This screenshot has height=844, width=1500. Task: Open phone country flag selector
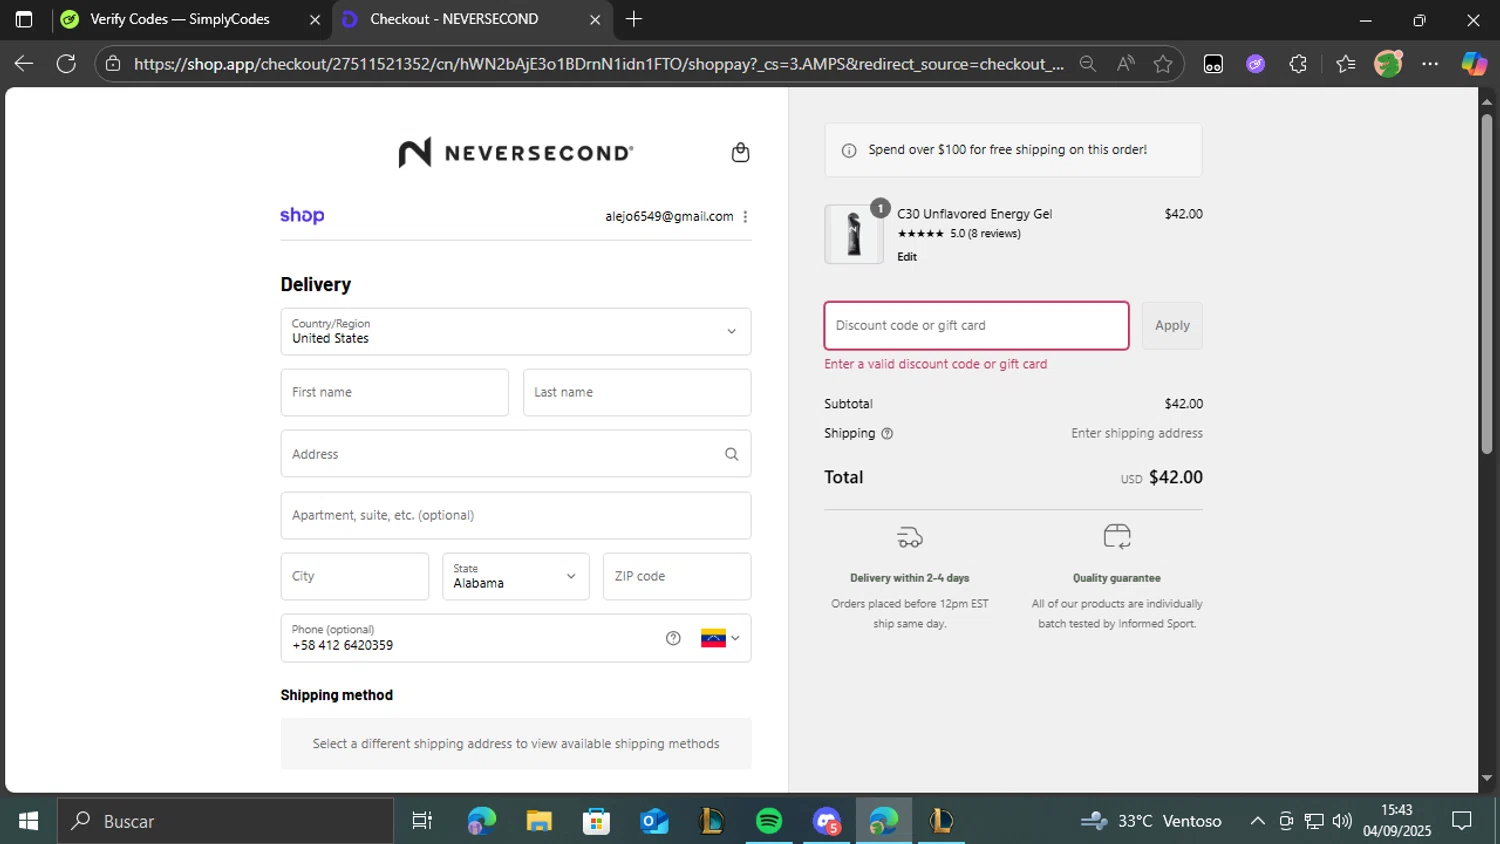coord(720,638)
